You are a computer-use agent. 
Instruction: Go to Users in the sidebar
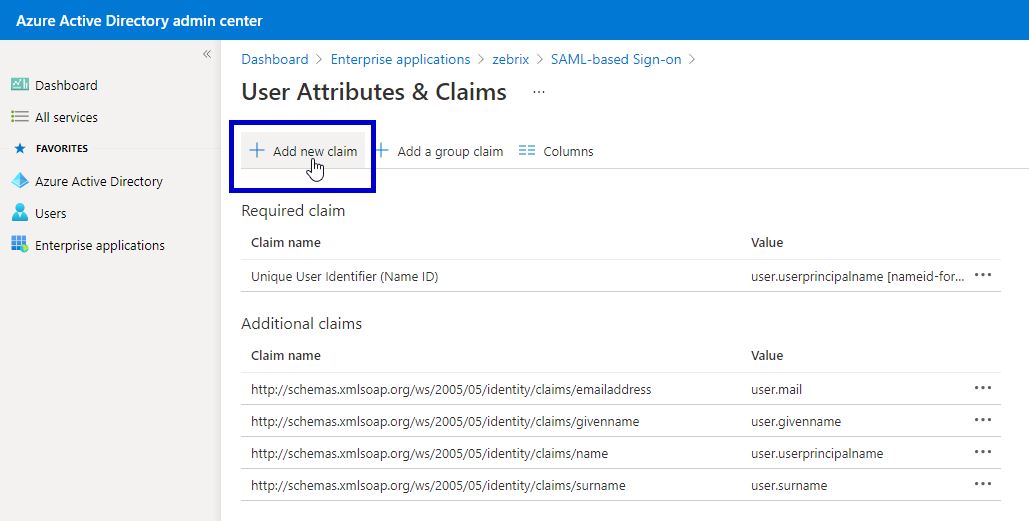[51, 213]
